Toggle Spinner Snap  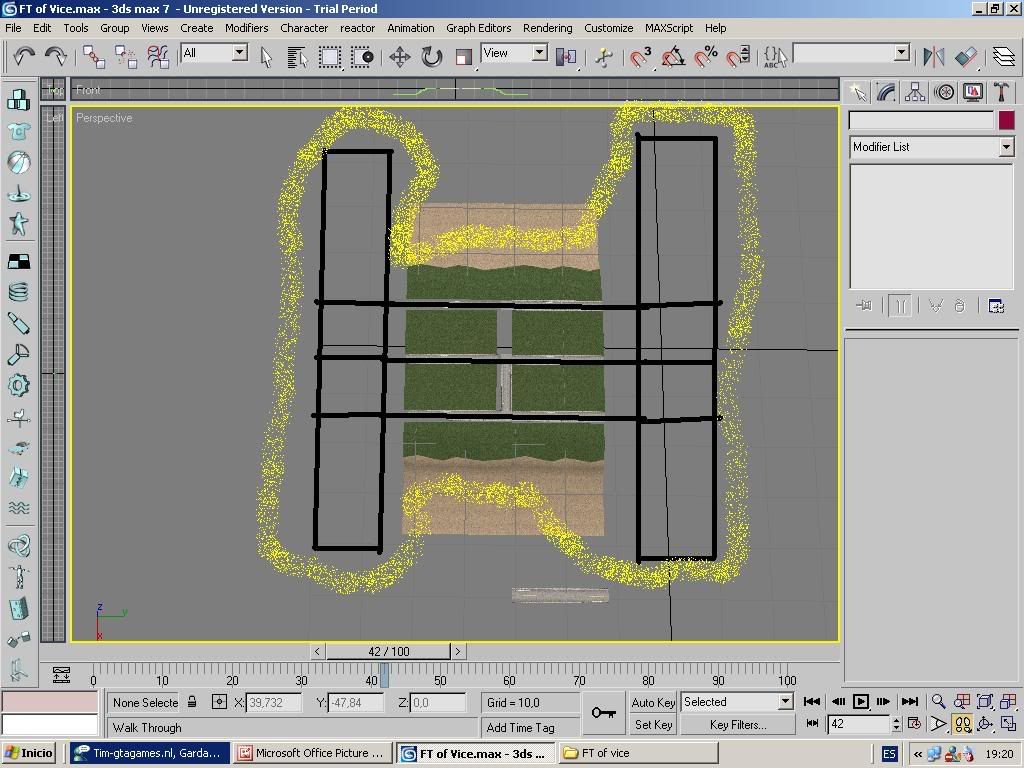coord(737,57)
